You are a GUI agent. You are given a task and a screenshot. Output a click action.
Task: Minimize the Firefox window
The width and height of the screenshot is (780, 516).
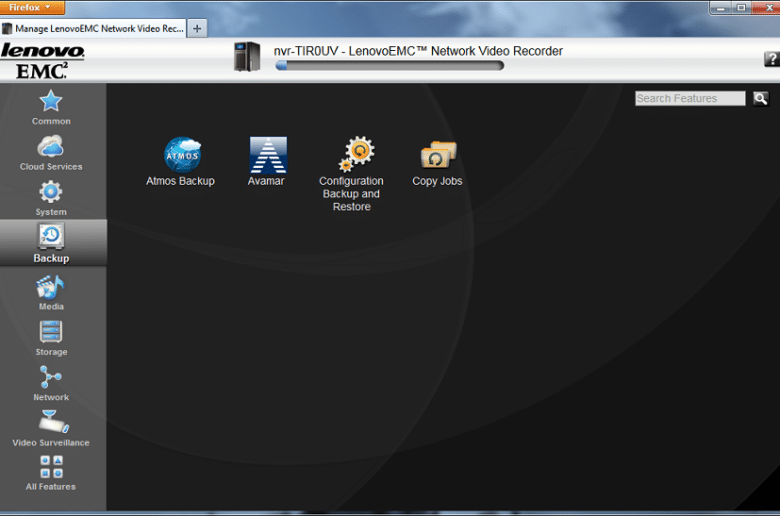coord(720,8)
